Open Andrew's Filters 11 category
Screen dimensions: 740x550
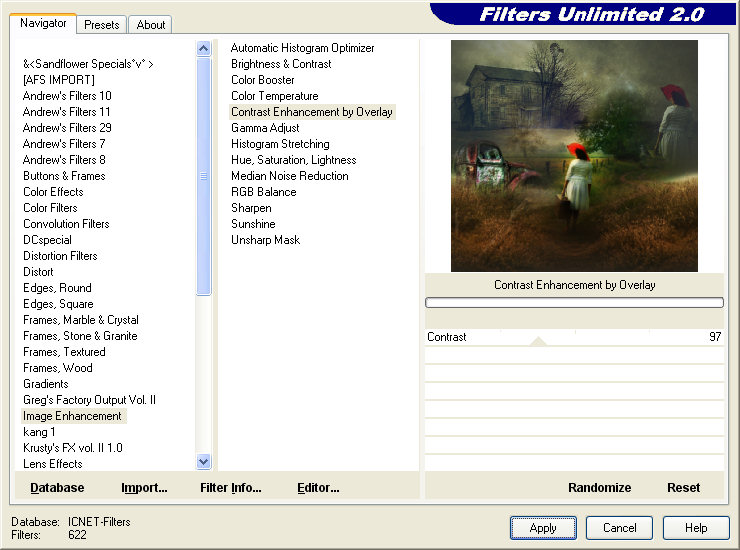67,112
